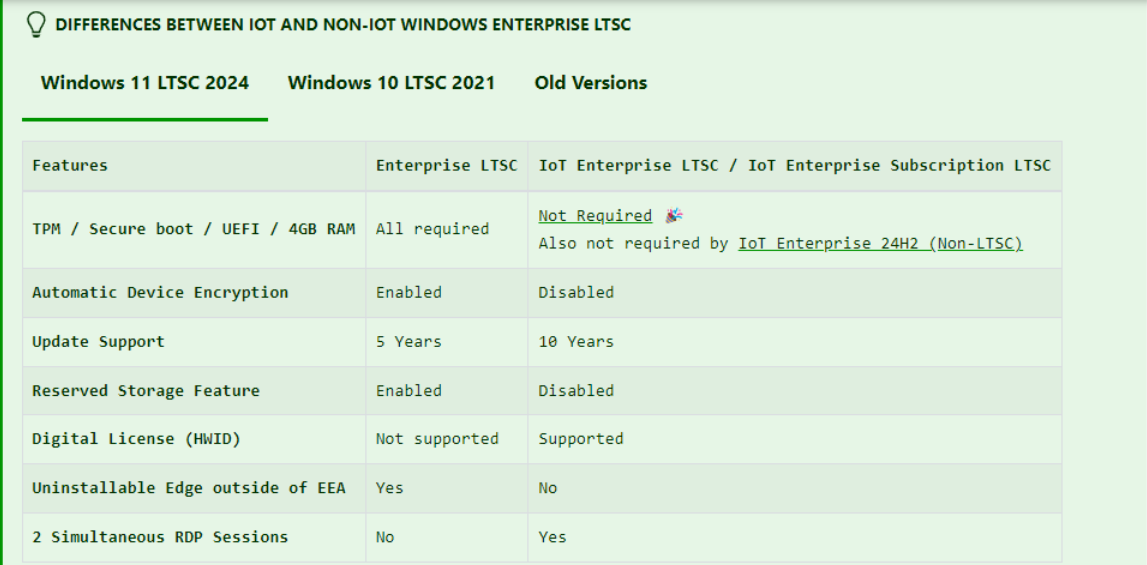
Task: Click the Uninstallable Edge outside of EEA label
Action: 188,487
